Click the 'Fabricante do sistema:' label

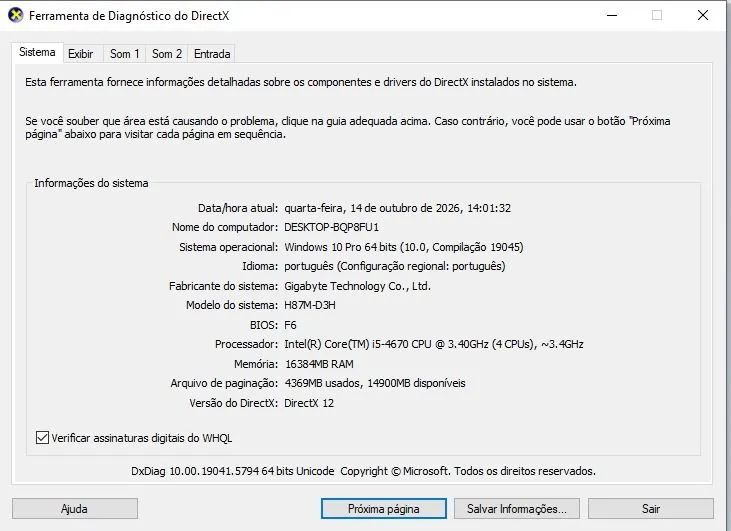pyautogui.click(x=223, y=286)
